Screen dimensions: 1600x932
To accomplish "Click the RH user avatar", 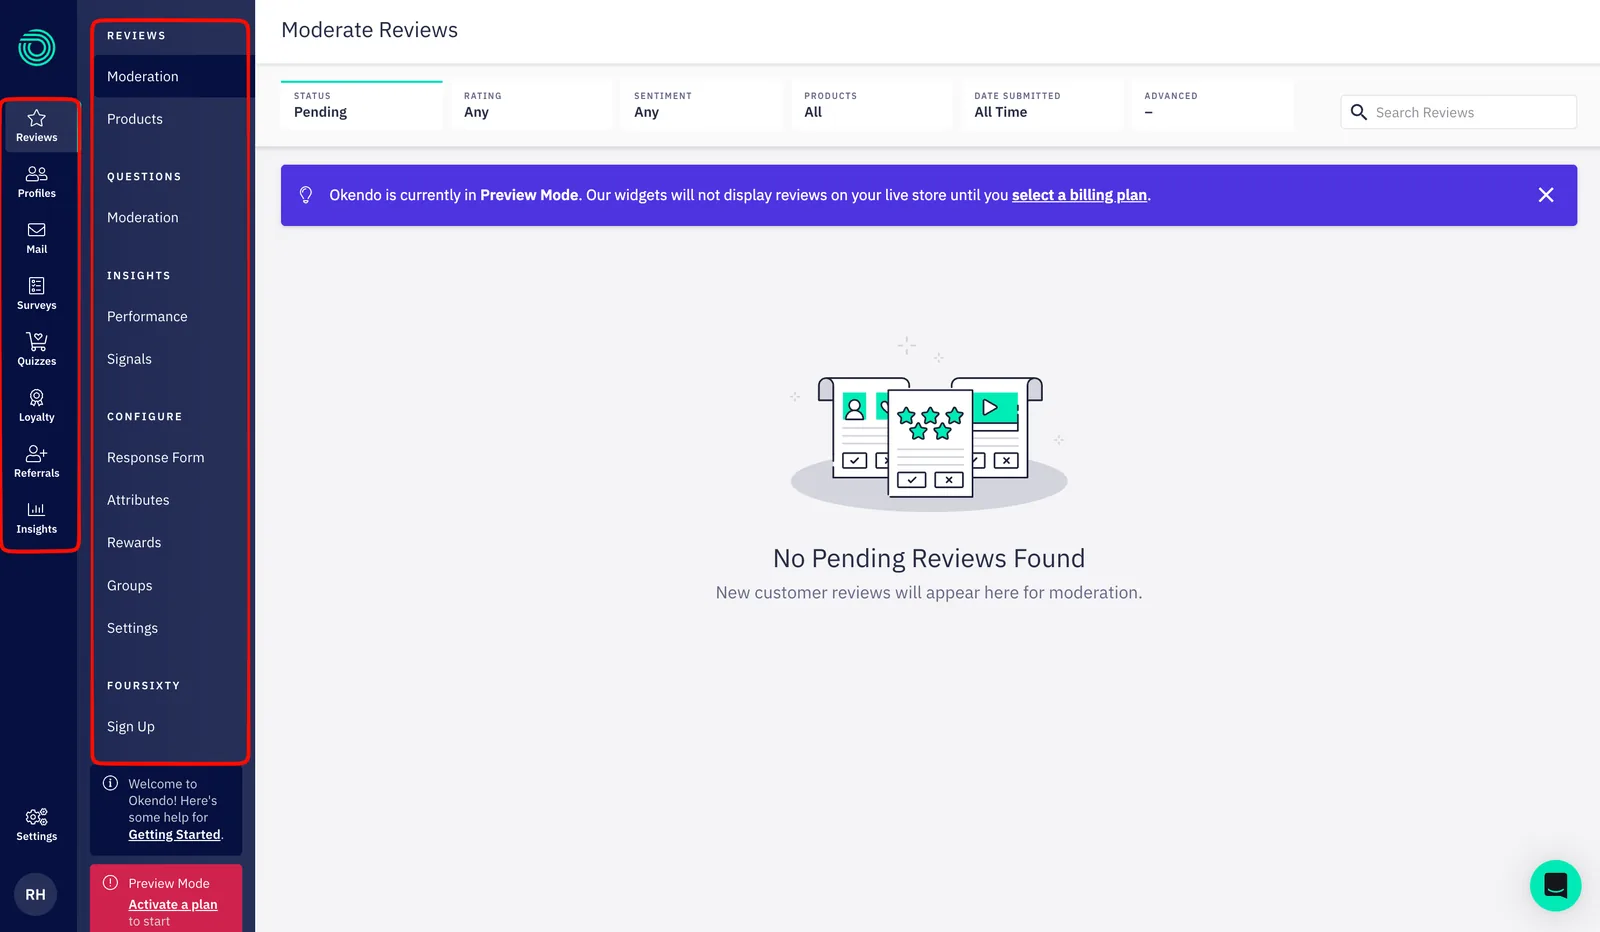I will (36, 895).
